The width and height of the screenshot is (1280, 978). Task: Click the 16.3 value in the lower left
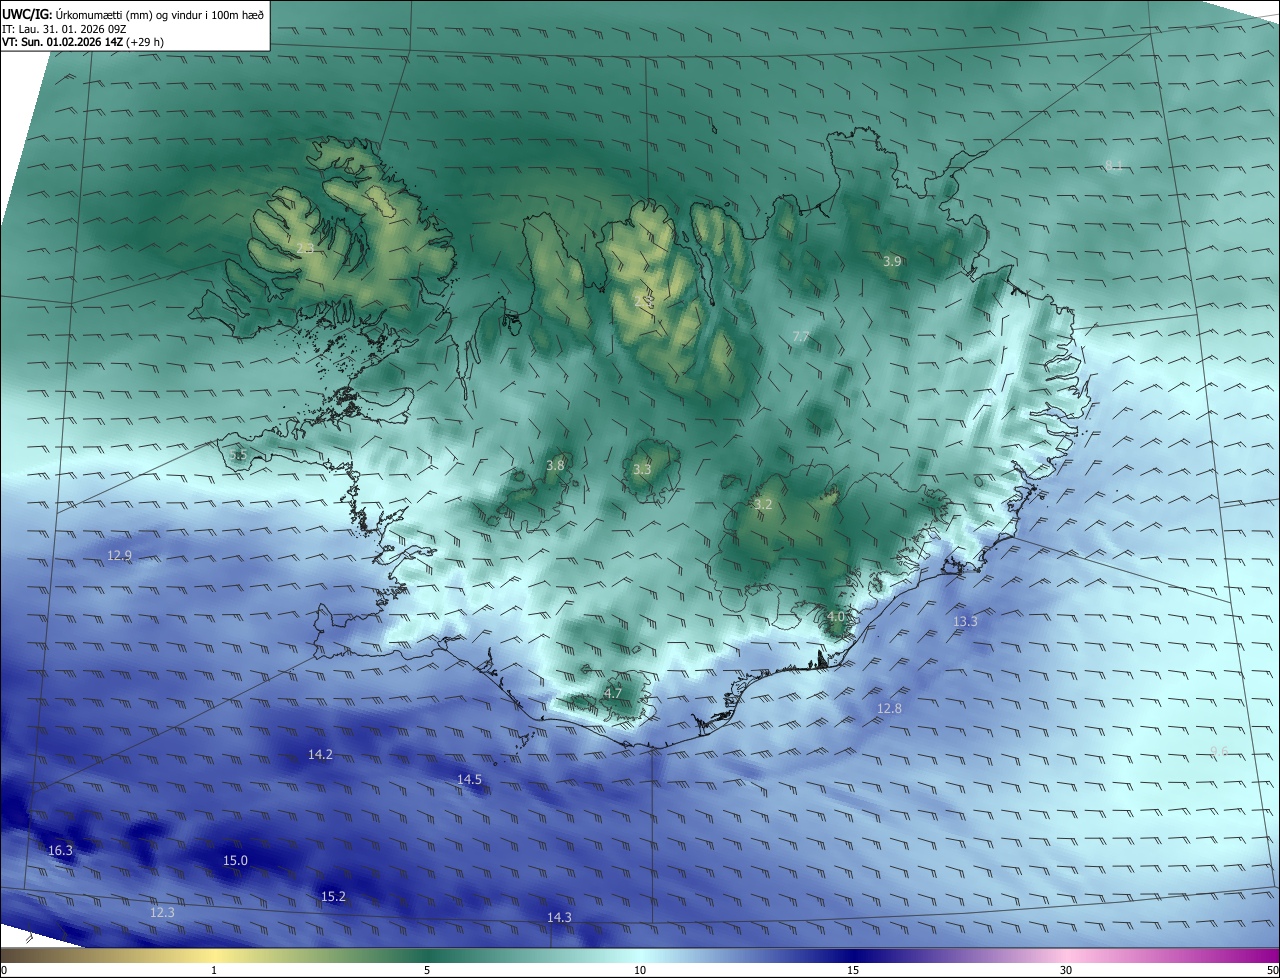(60, 850)
